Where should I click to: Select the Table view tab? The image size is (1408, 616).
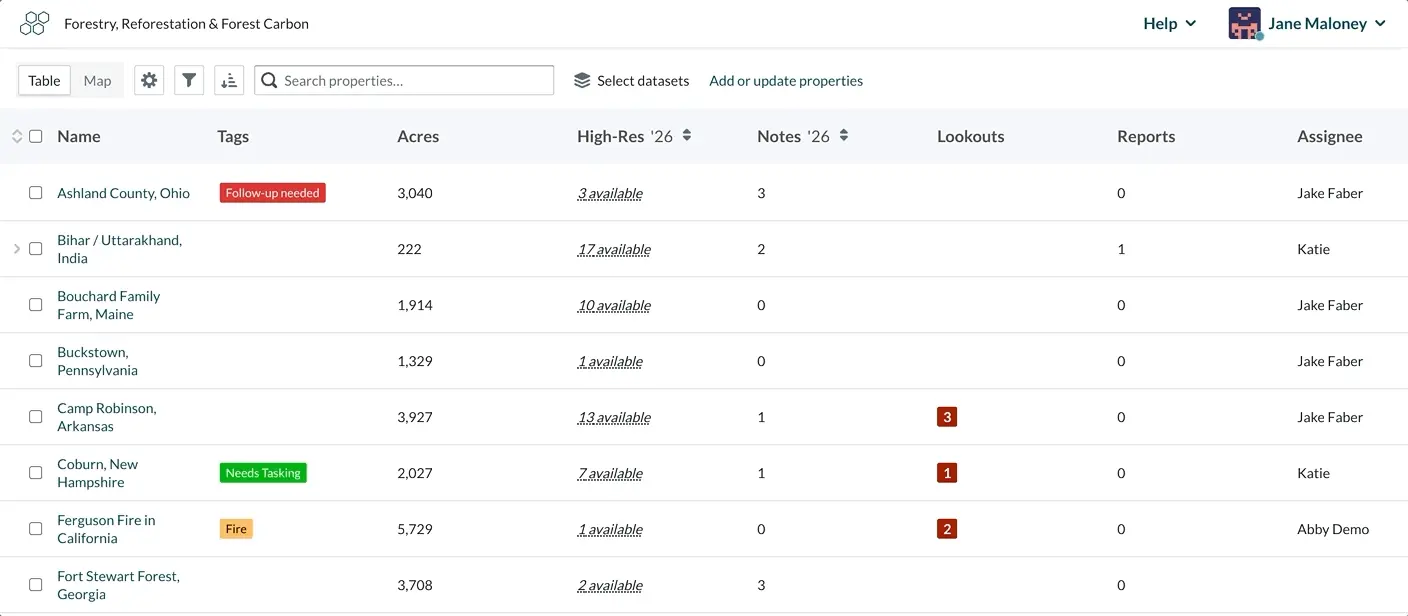tap(44, 81)
